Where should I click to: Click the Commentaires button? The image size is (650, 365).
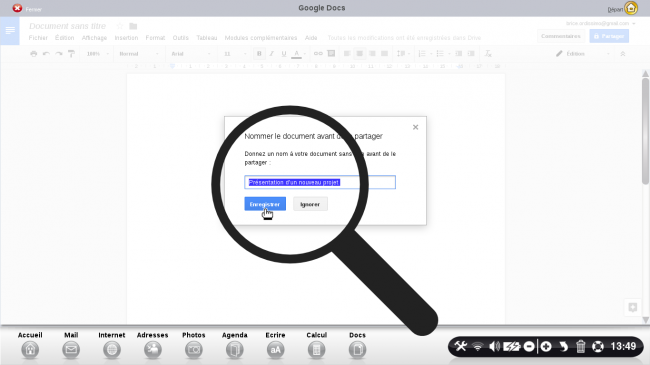click(561, 36)
